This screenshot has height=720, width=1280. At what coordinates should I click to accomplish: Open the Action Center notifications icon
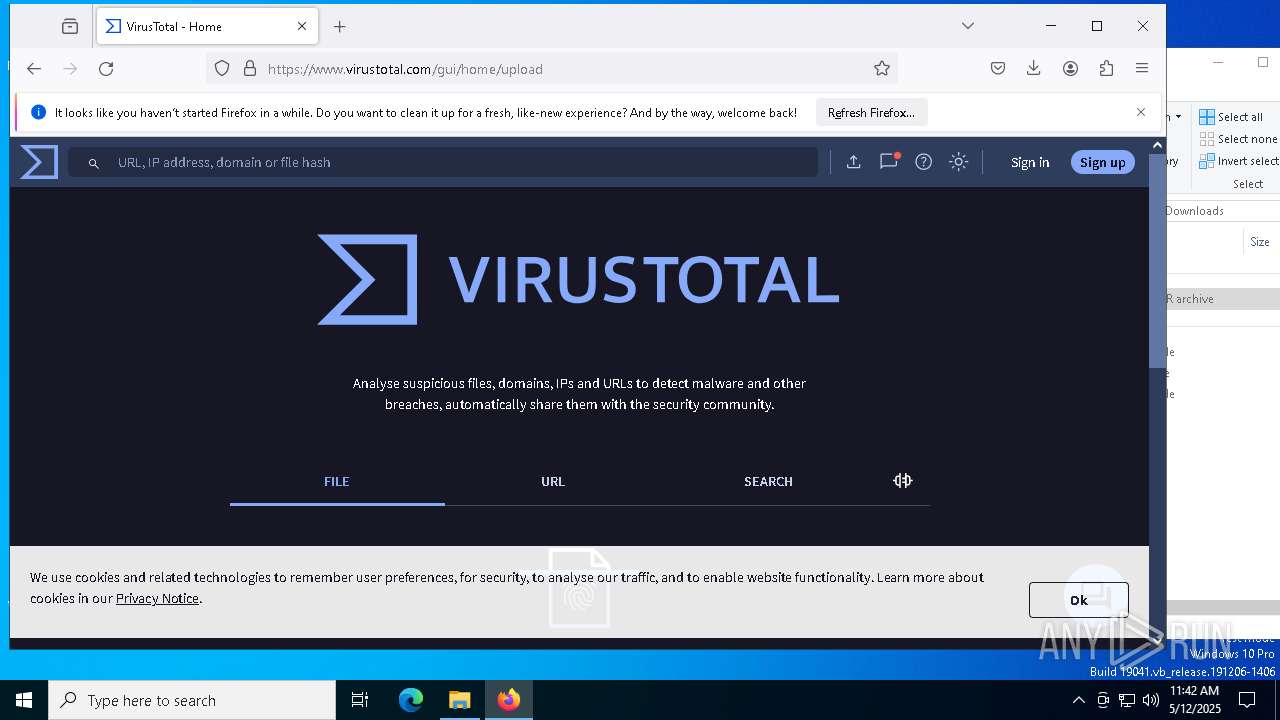[1247, 700]
